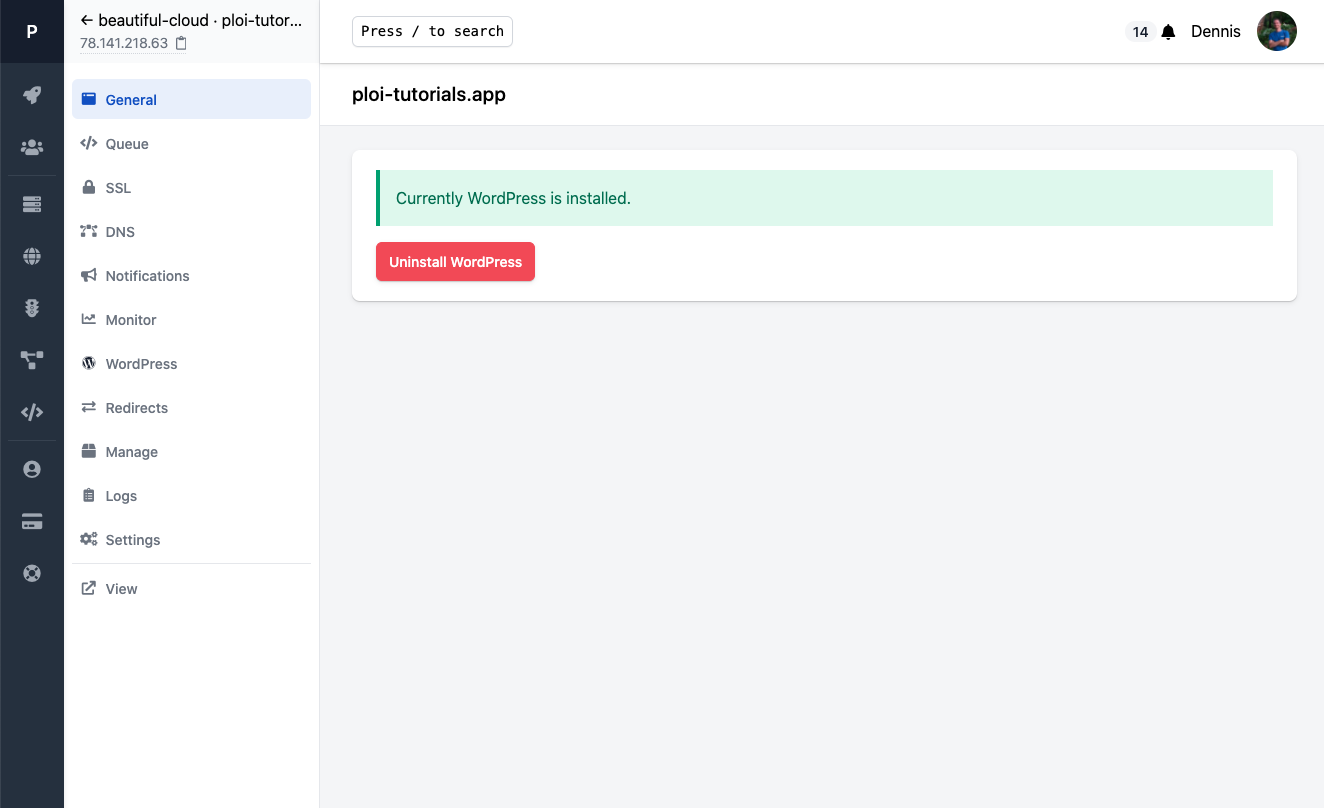
Task: Open the credit card billing icon
Action: (x=32, y=521)
